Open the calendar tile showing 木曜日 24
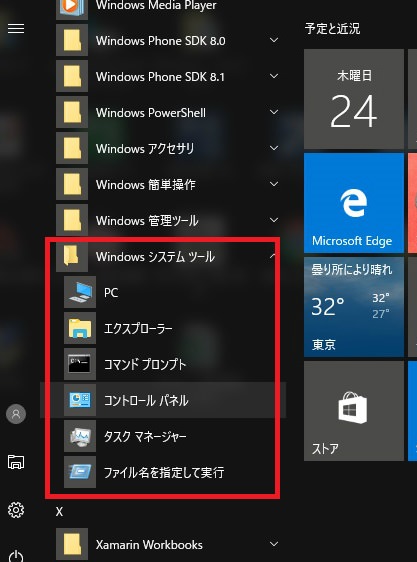417x562 pixels. (354, 99)
